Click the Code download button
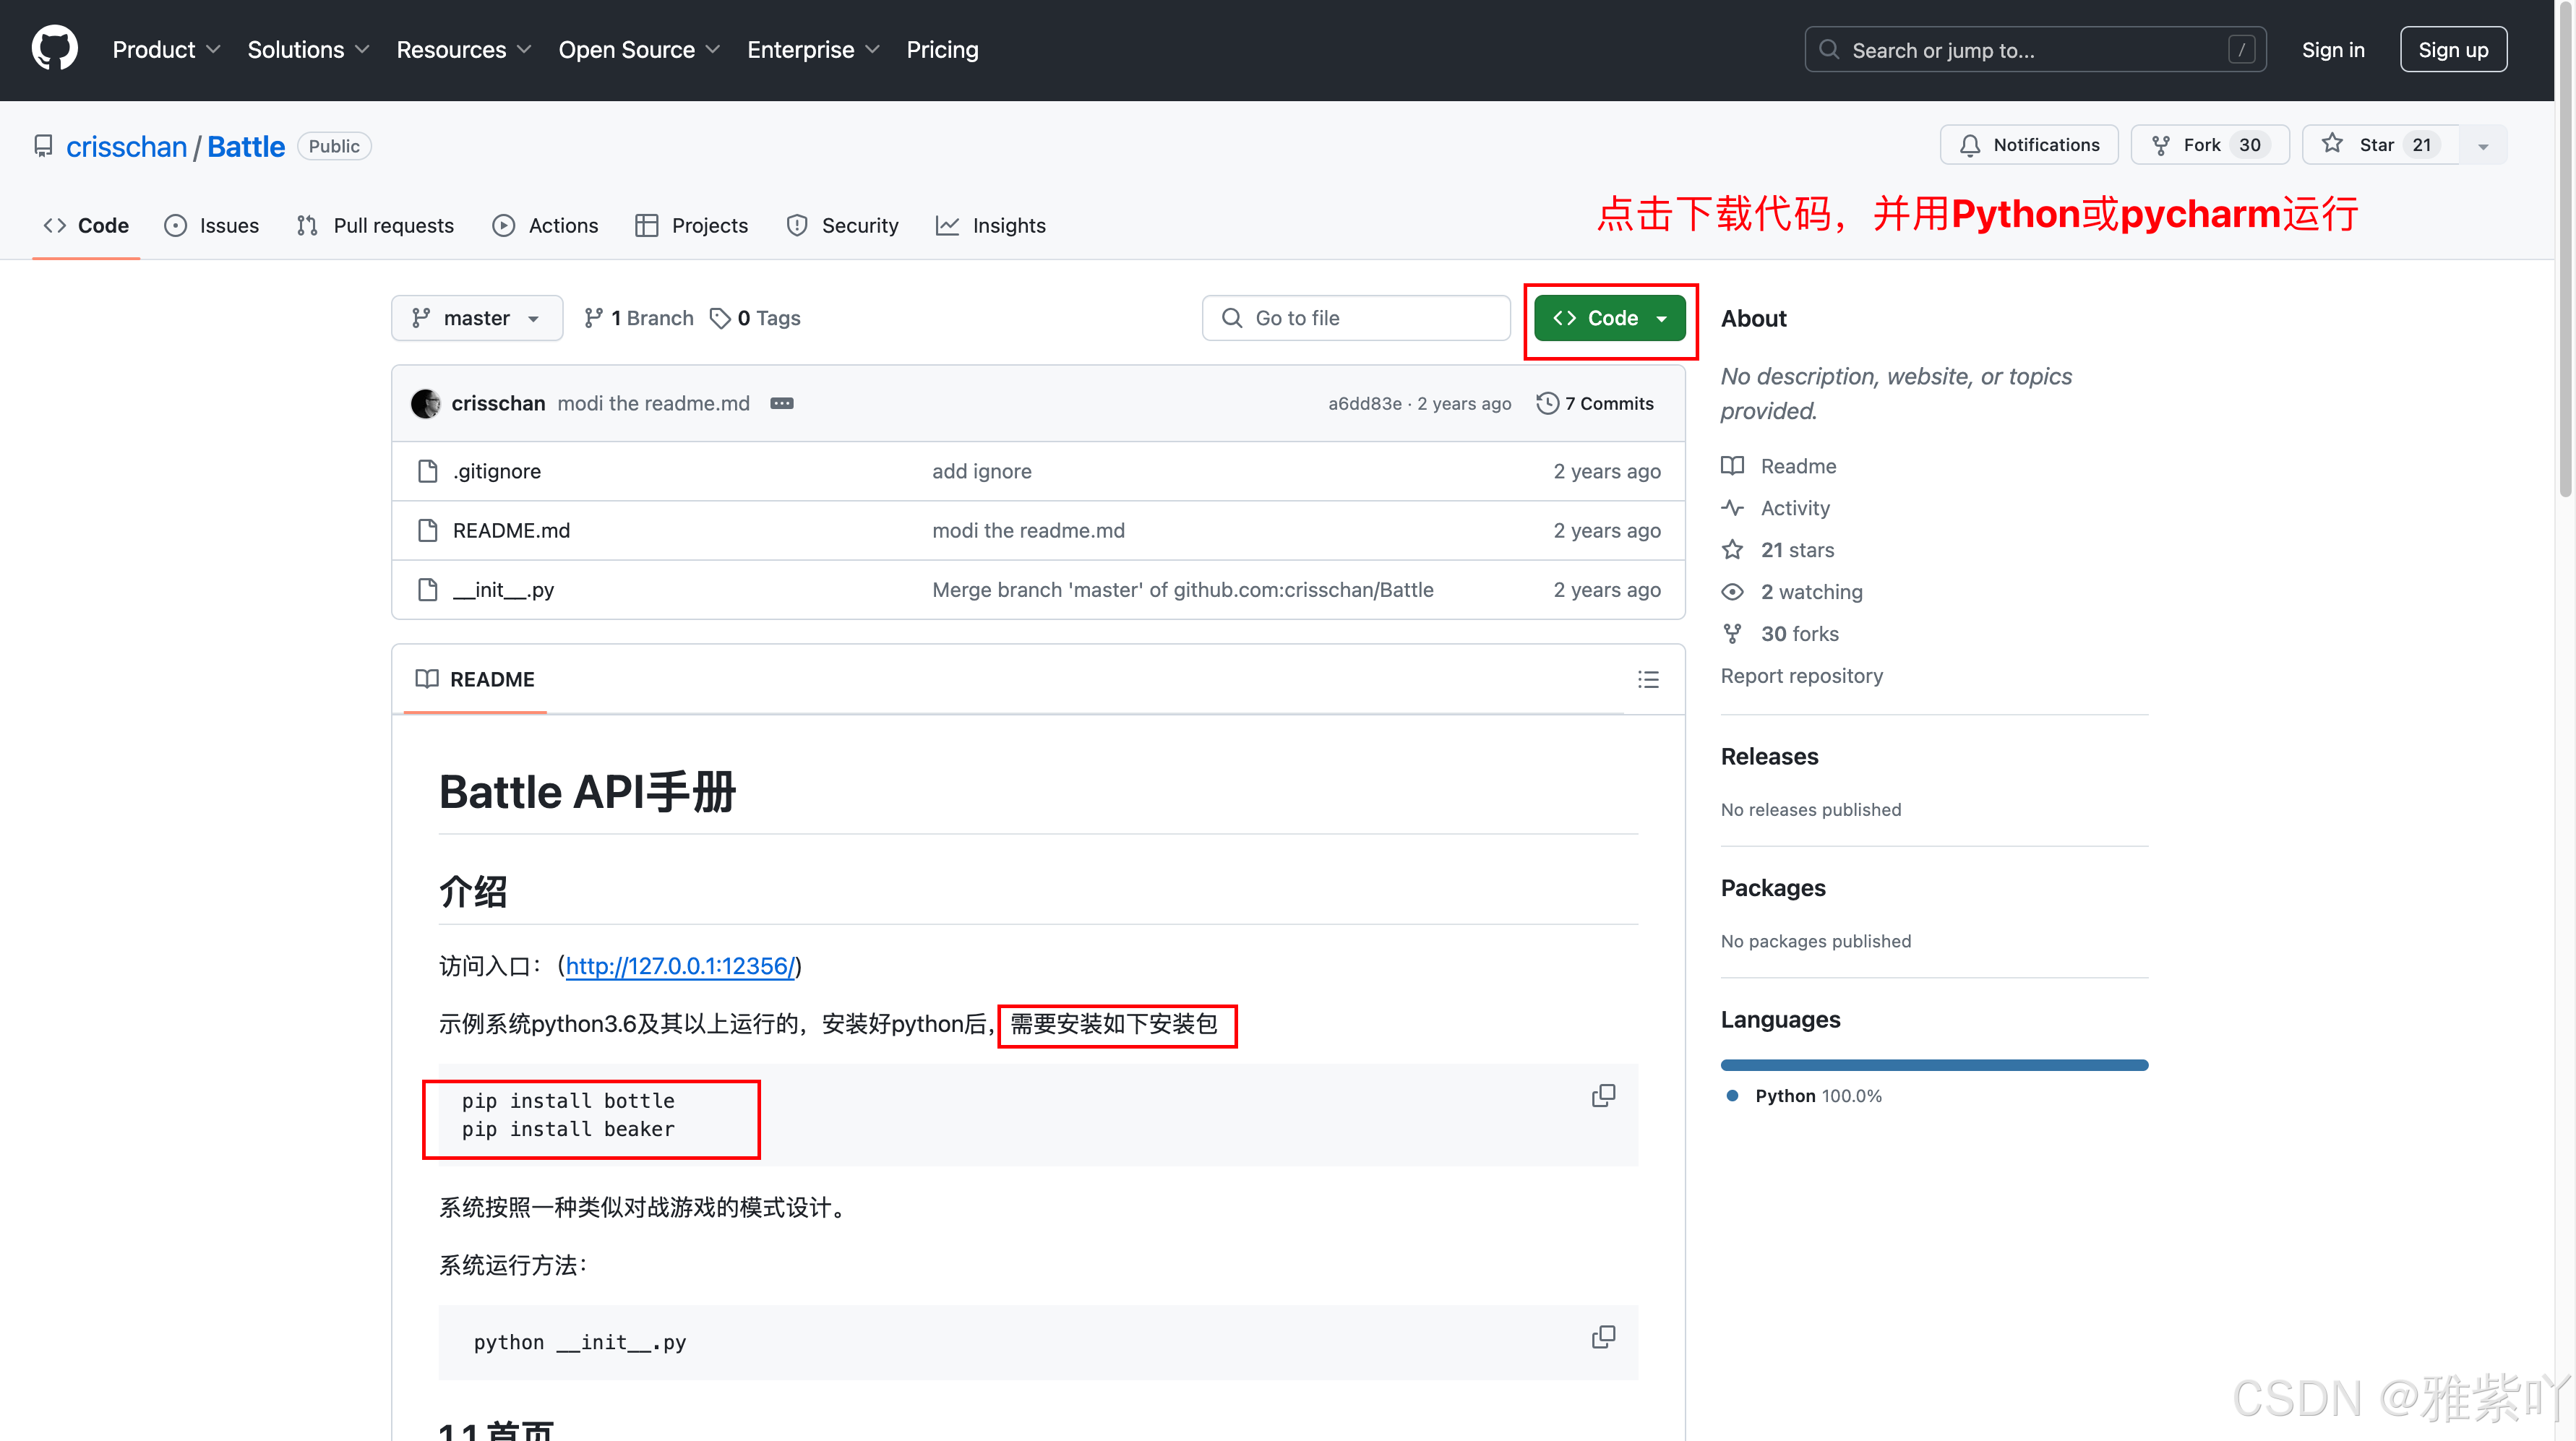Viewport: 2576px width, 1441px height. (x=1607, y=318)
